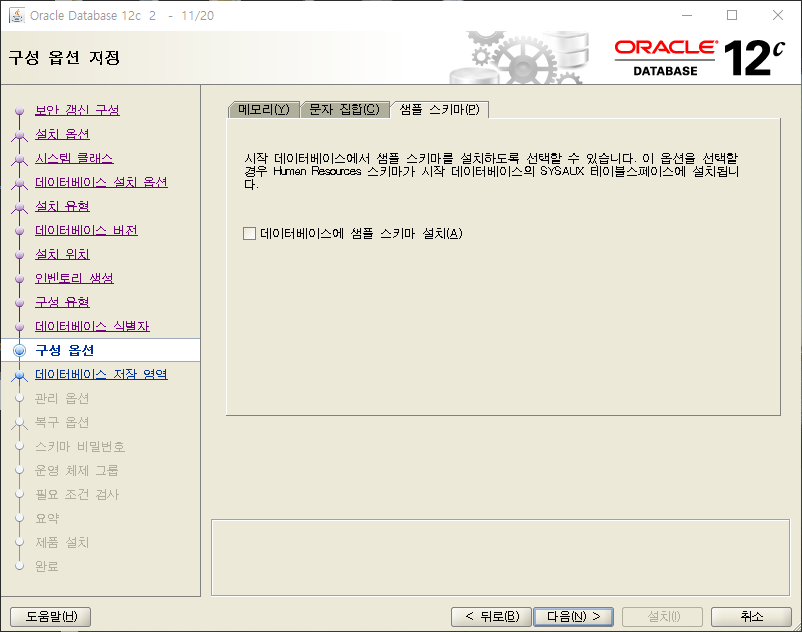Select the 샘플 스키마(P) tab
Image resolution: width=802 pixels, height=632 pixels.
point(439,109)
